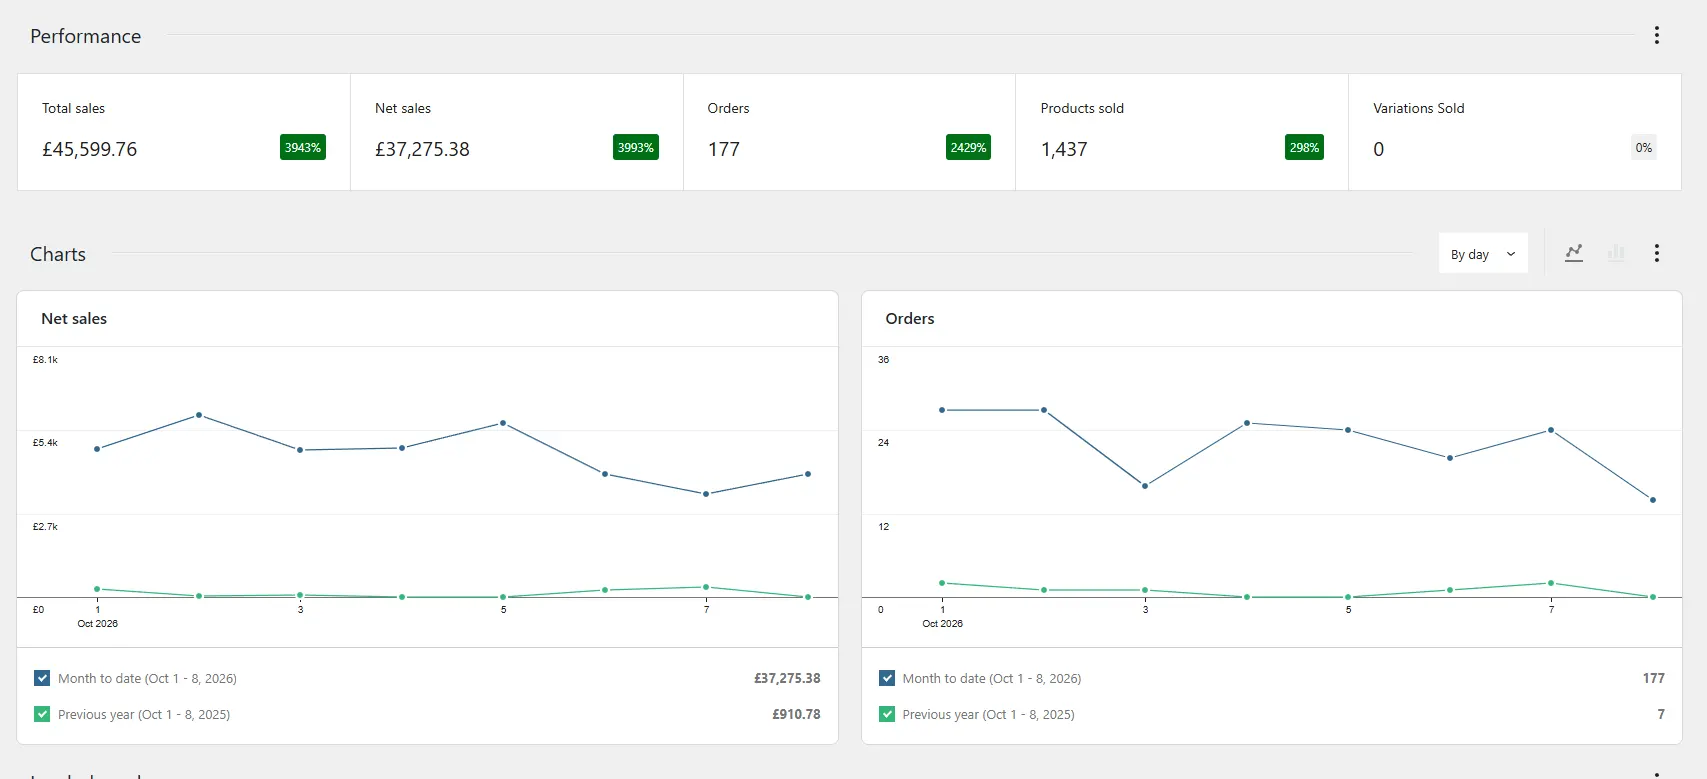Untick Month to date under Orders chart
Image resolution: width=1707 pixels, height=779 pixels.
click(887, 678)
